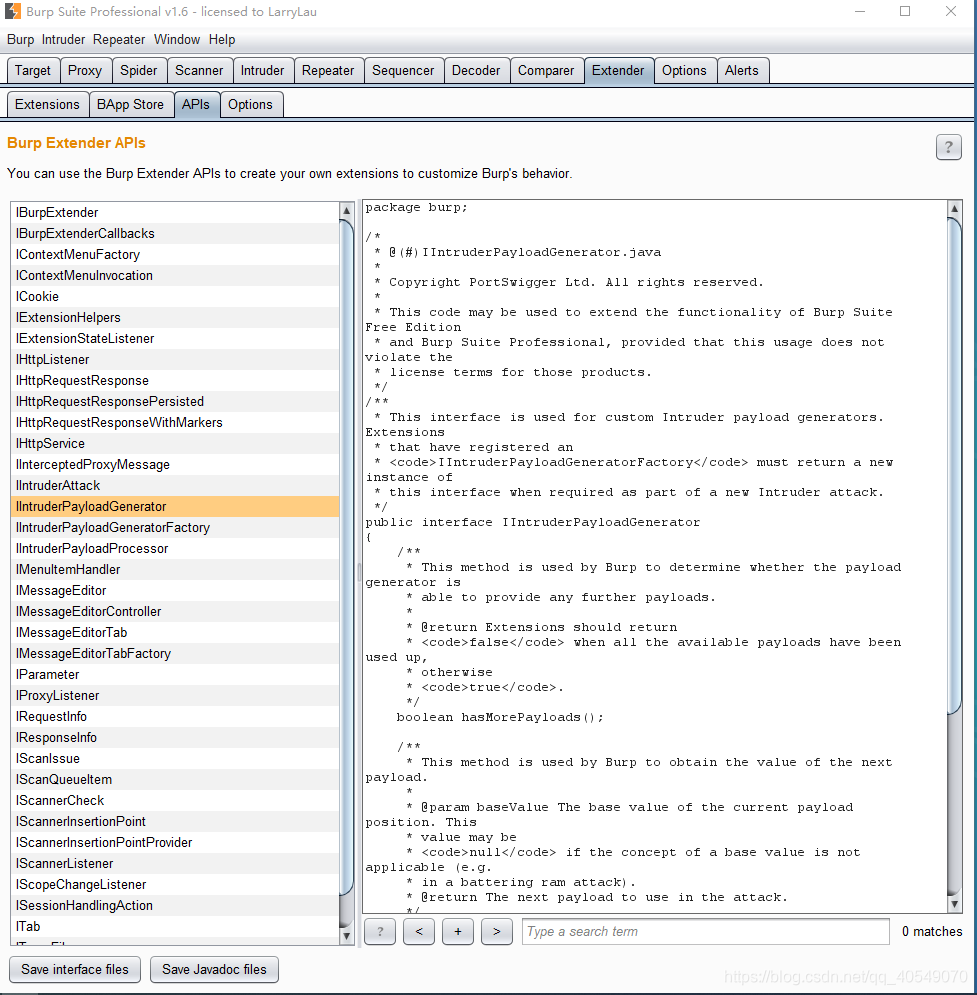Click the interface list scrollbar thumb
This screenshot has width=977, height=995.
coord(346,558)
